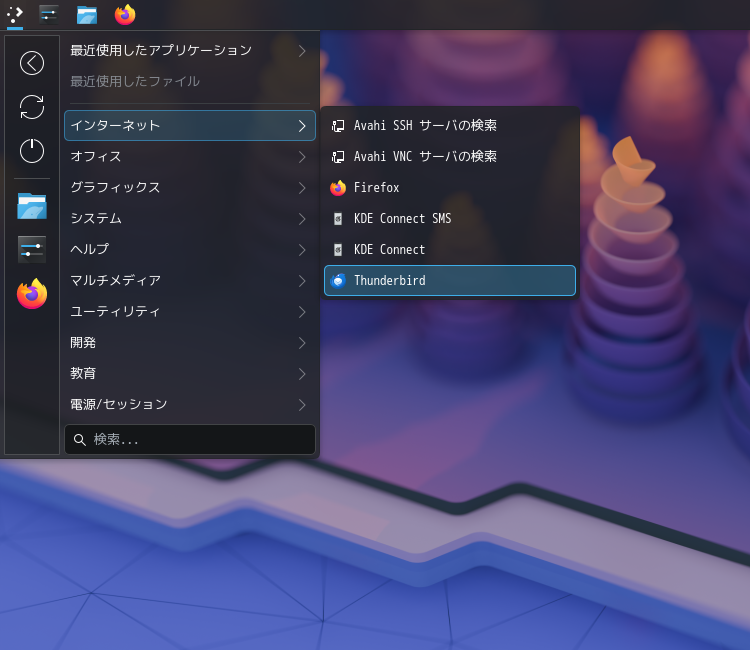This screenshot has height=650, width=750.
Task: Open Dolphin file manager from sidebar favorites
Action: coord(32,206)
